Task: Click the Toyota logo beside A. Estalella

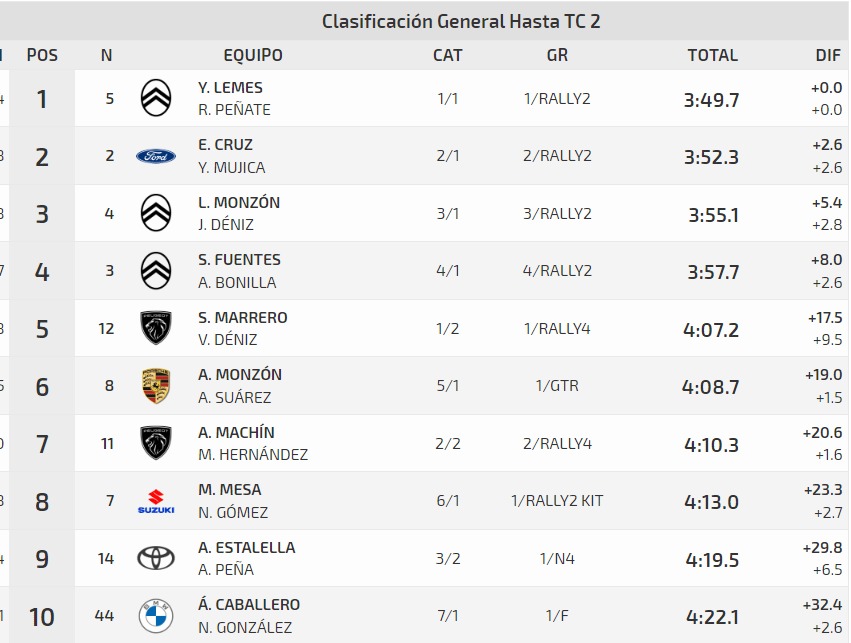Action: [x=155, y=558]
